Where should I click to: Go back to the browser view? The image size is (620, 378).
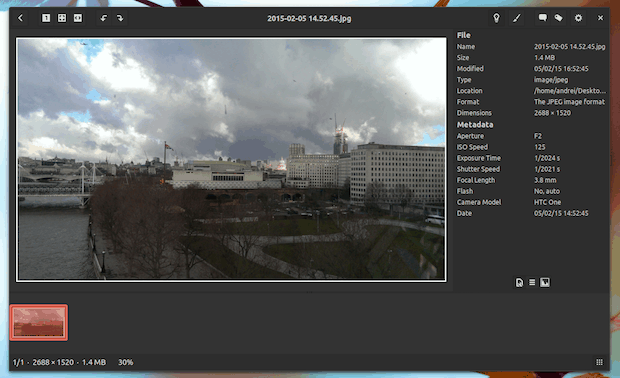pos(21,18)
